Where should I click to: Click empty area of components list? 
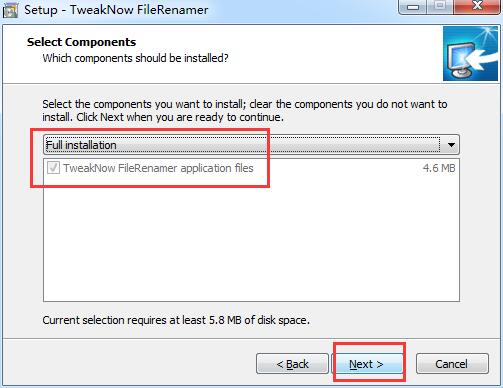[x=251, y=238]
